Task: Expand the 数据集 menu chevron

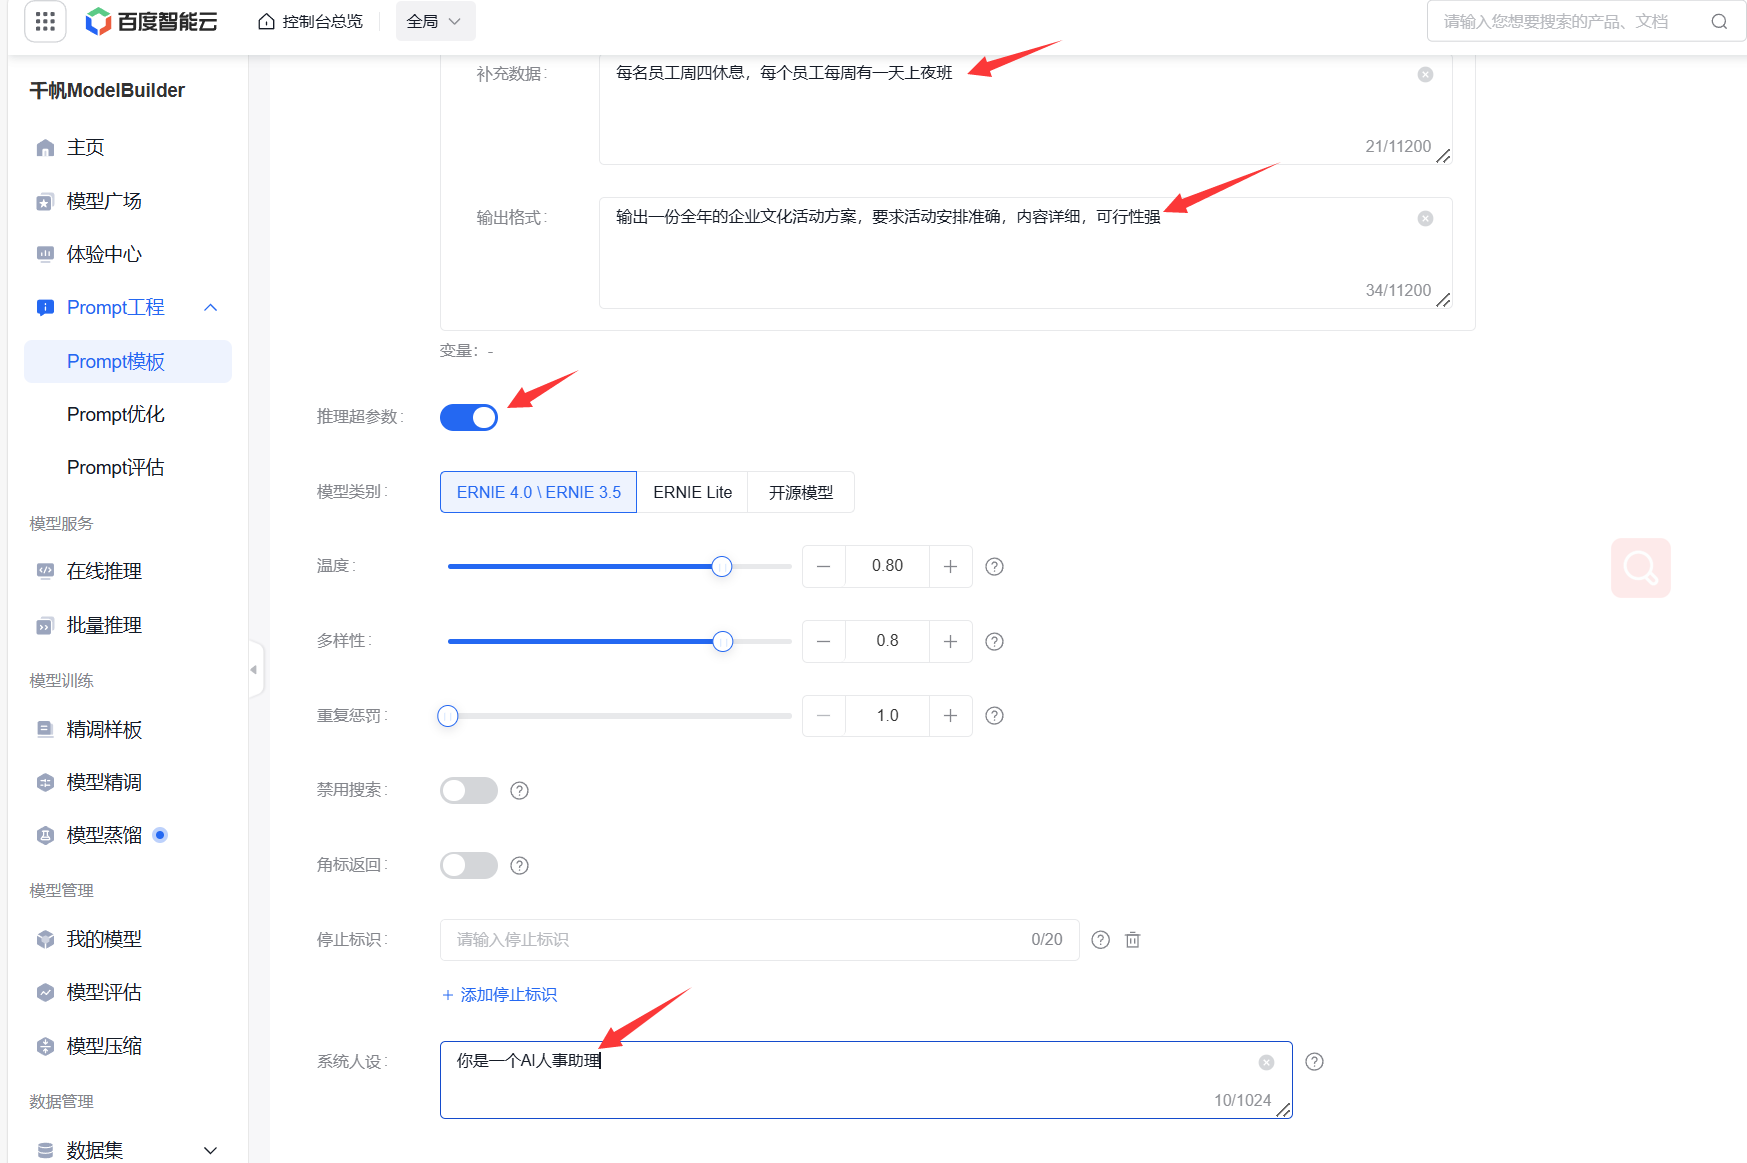Action: point(211,1150)
